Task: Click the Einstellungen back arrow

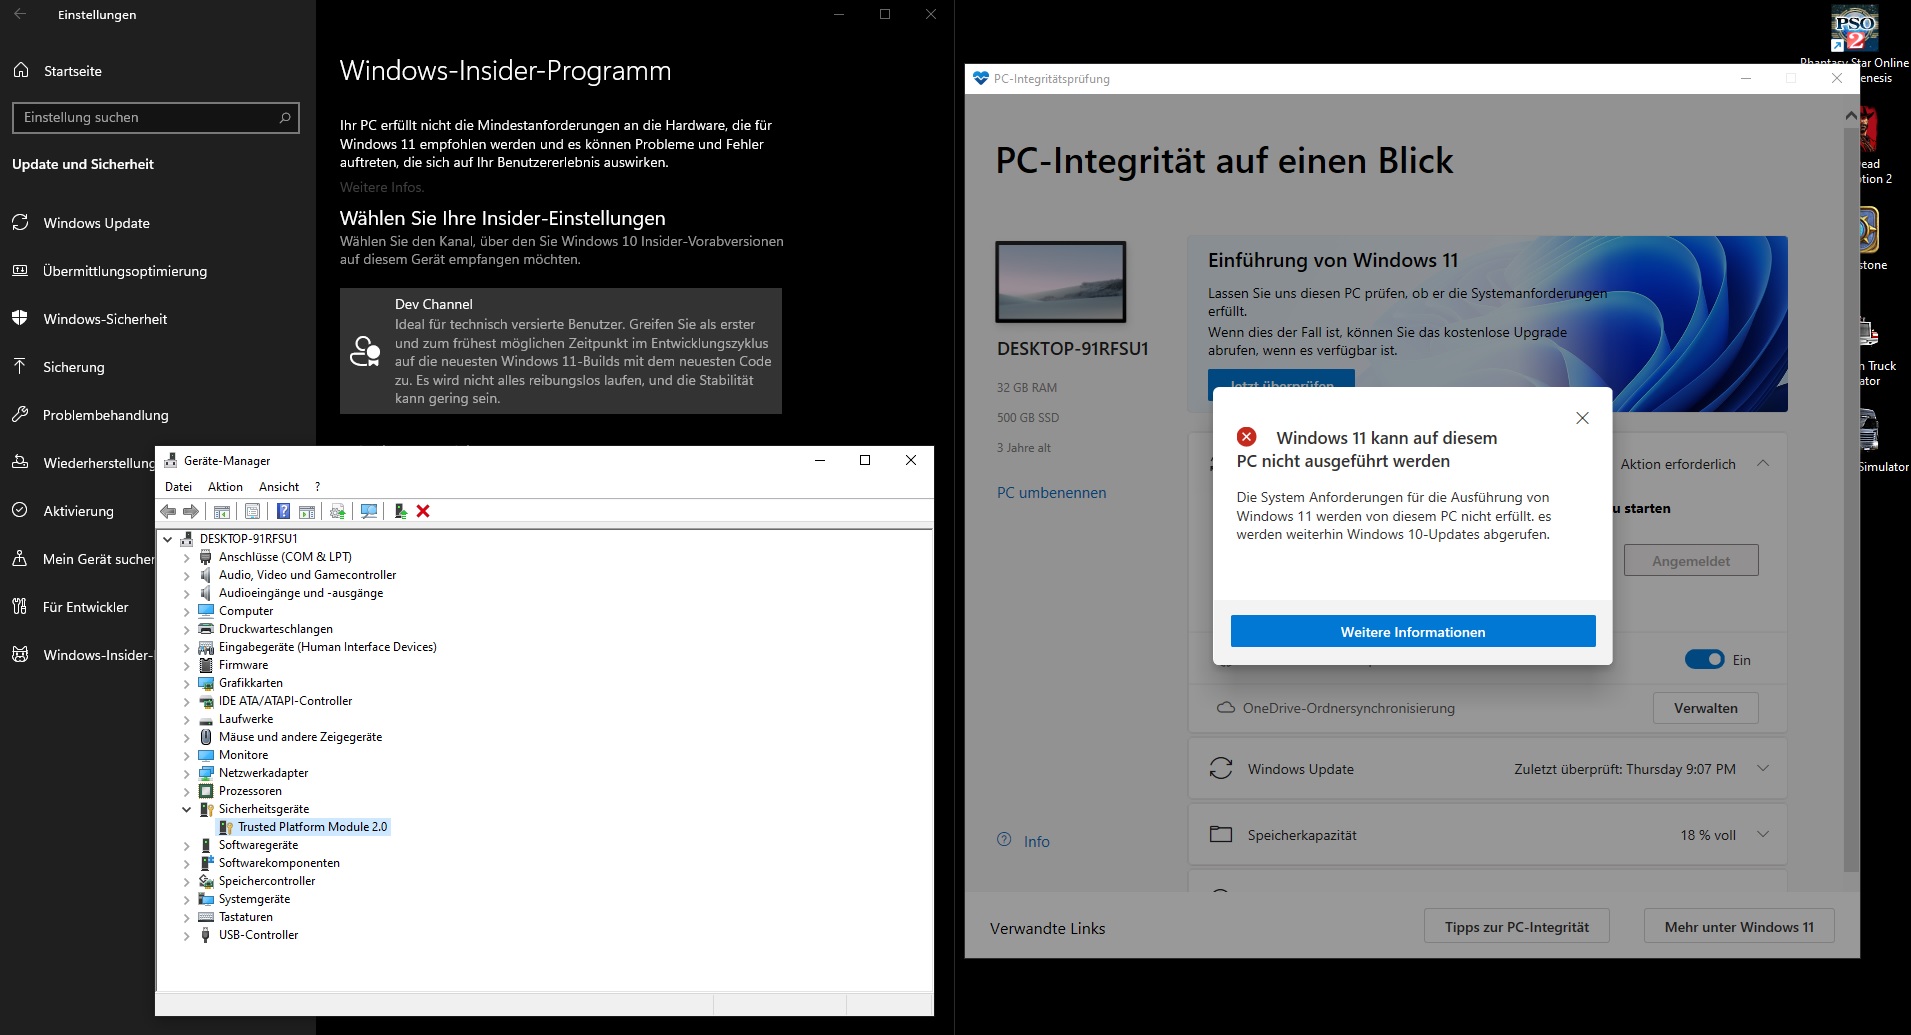Action: [20, 14]
